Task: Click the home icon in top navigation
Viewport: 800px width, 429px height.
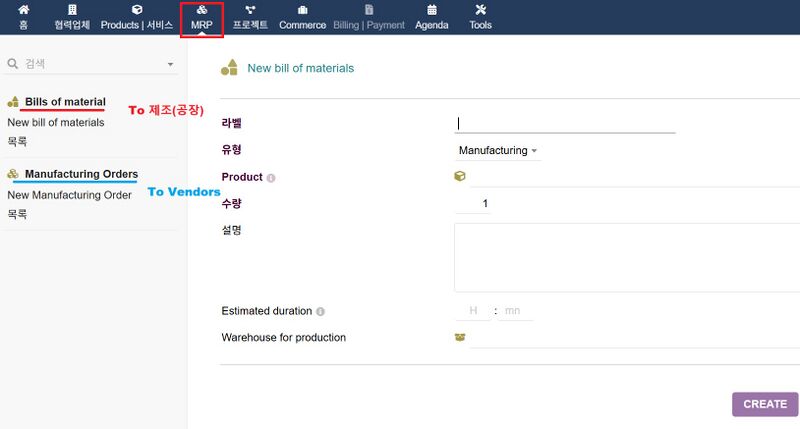Action: pyautogui.click(x=23, y=10)
